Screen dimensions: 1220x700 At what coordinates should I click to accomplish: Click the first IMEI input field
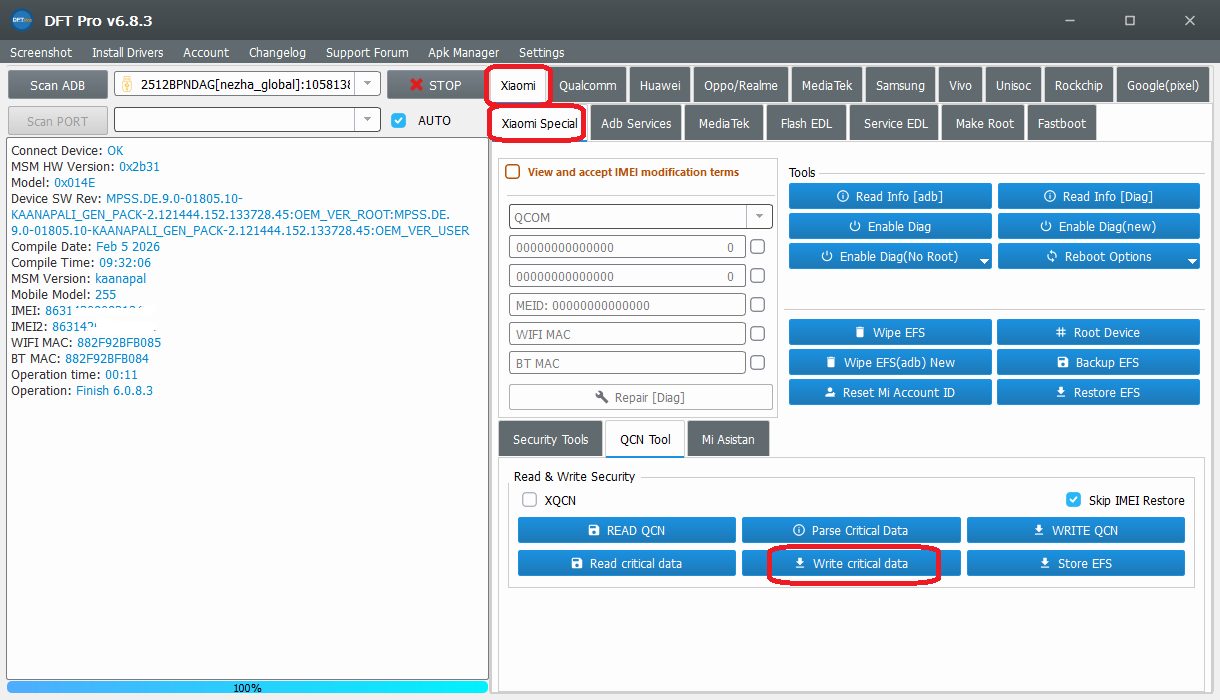pos(627,247)
